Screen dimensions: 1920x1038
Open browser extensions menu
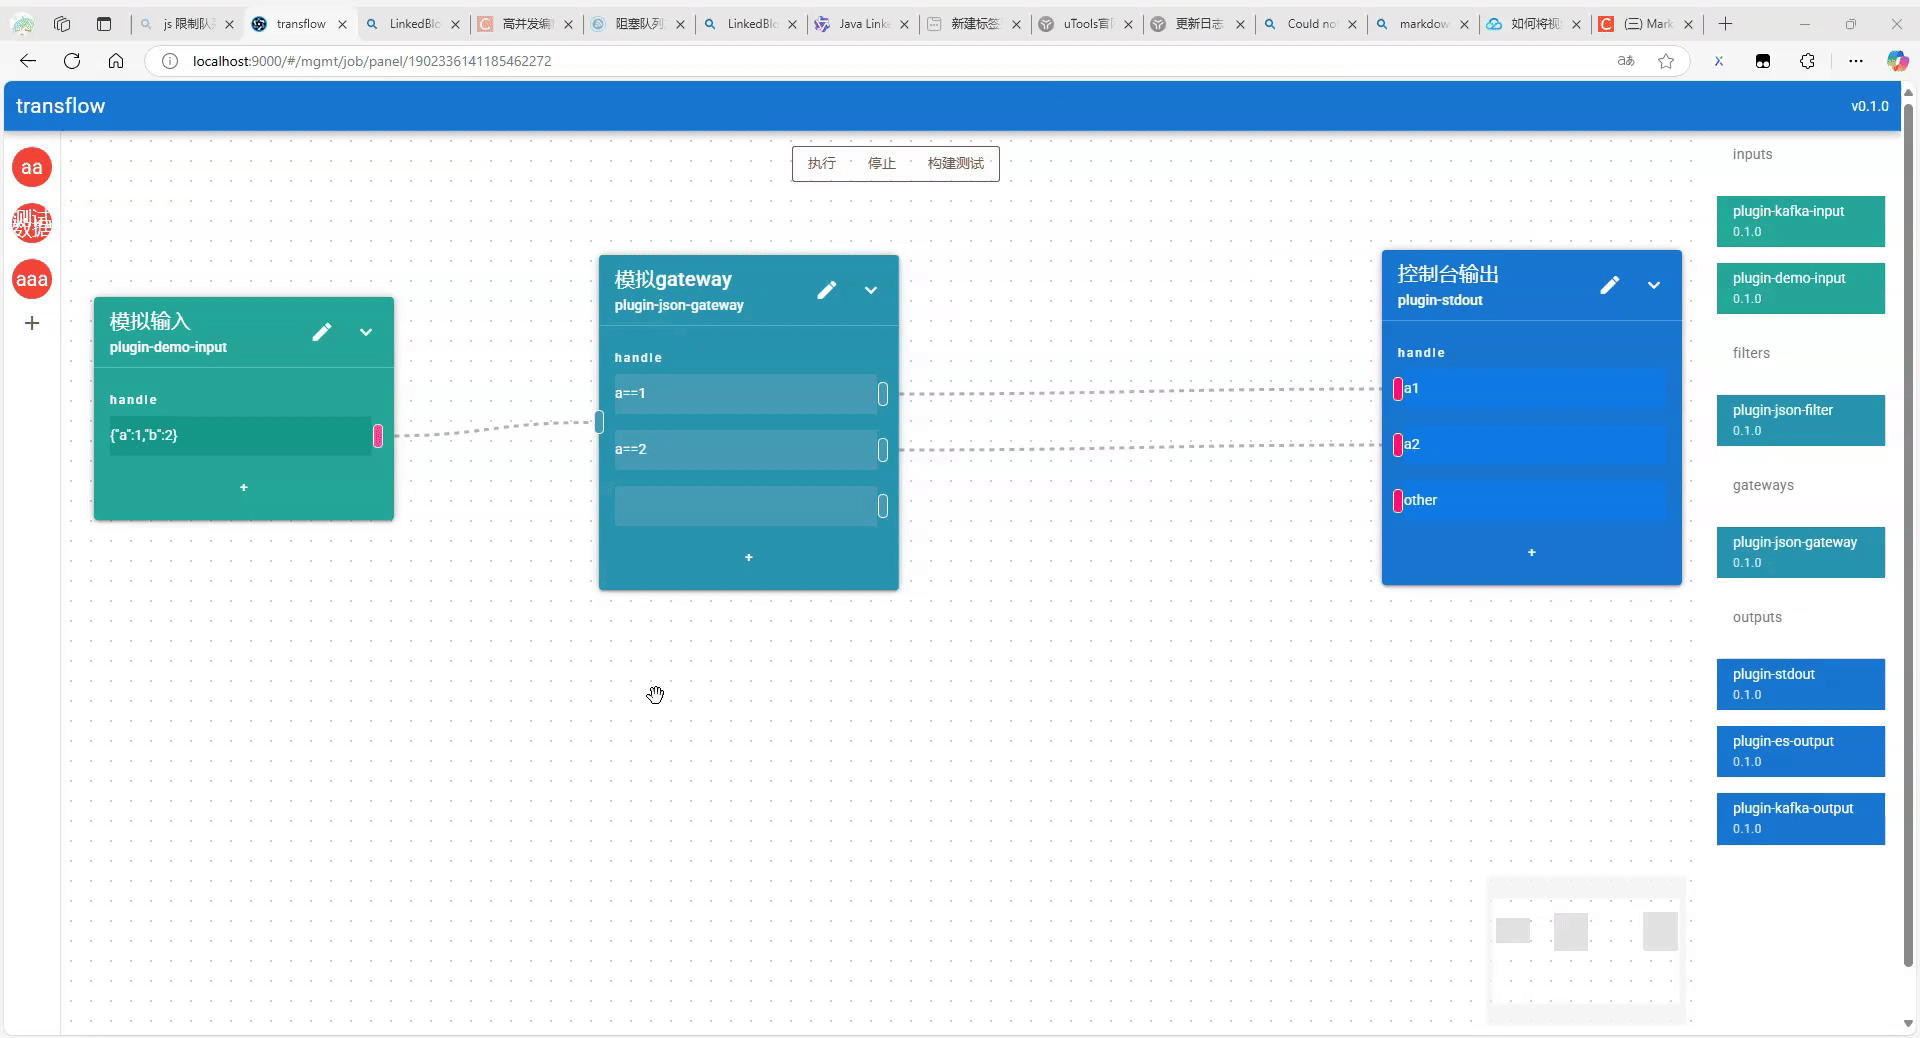tap(1807, 61)
